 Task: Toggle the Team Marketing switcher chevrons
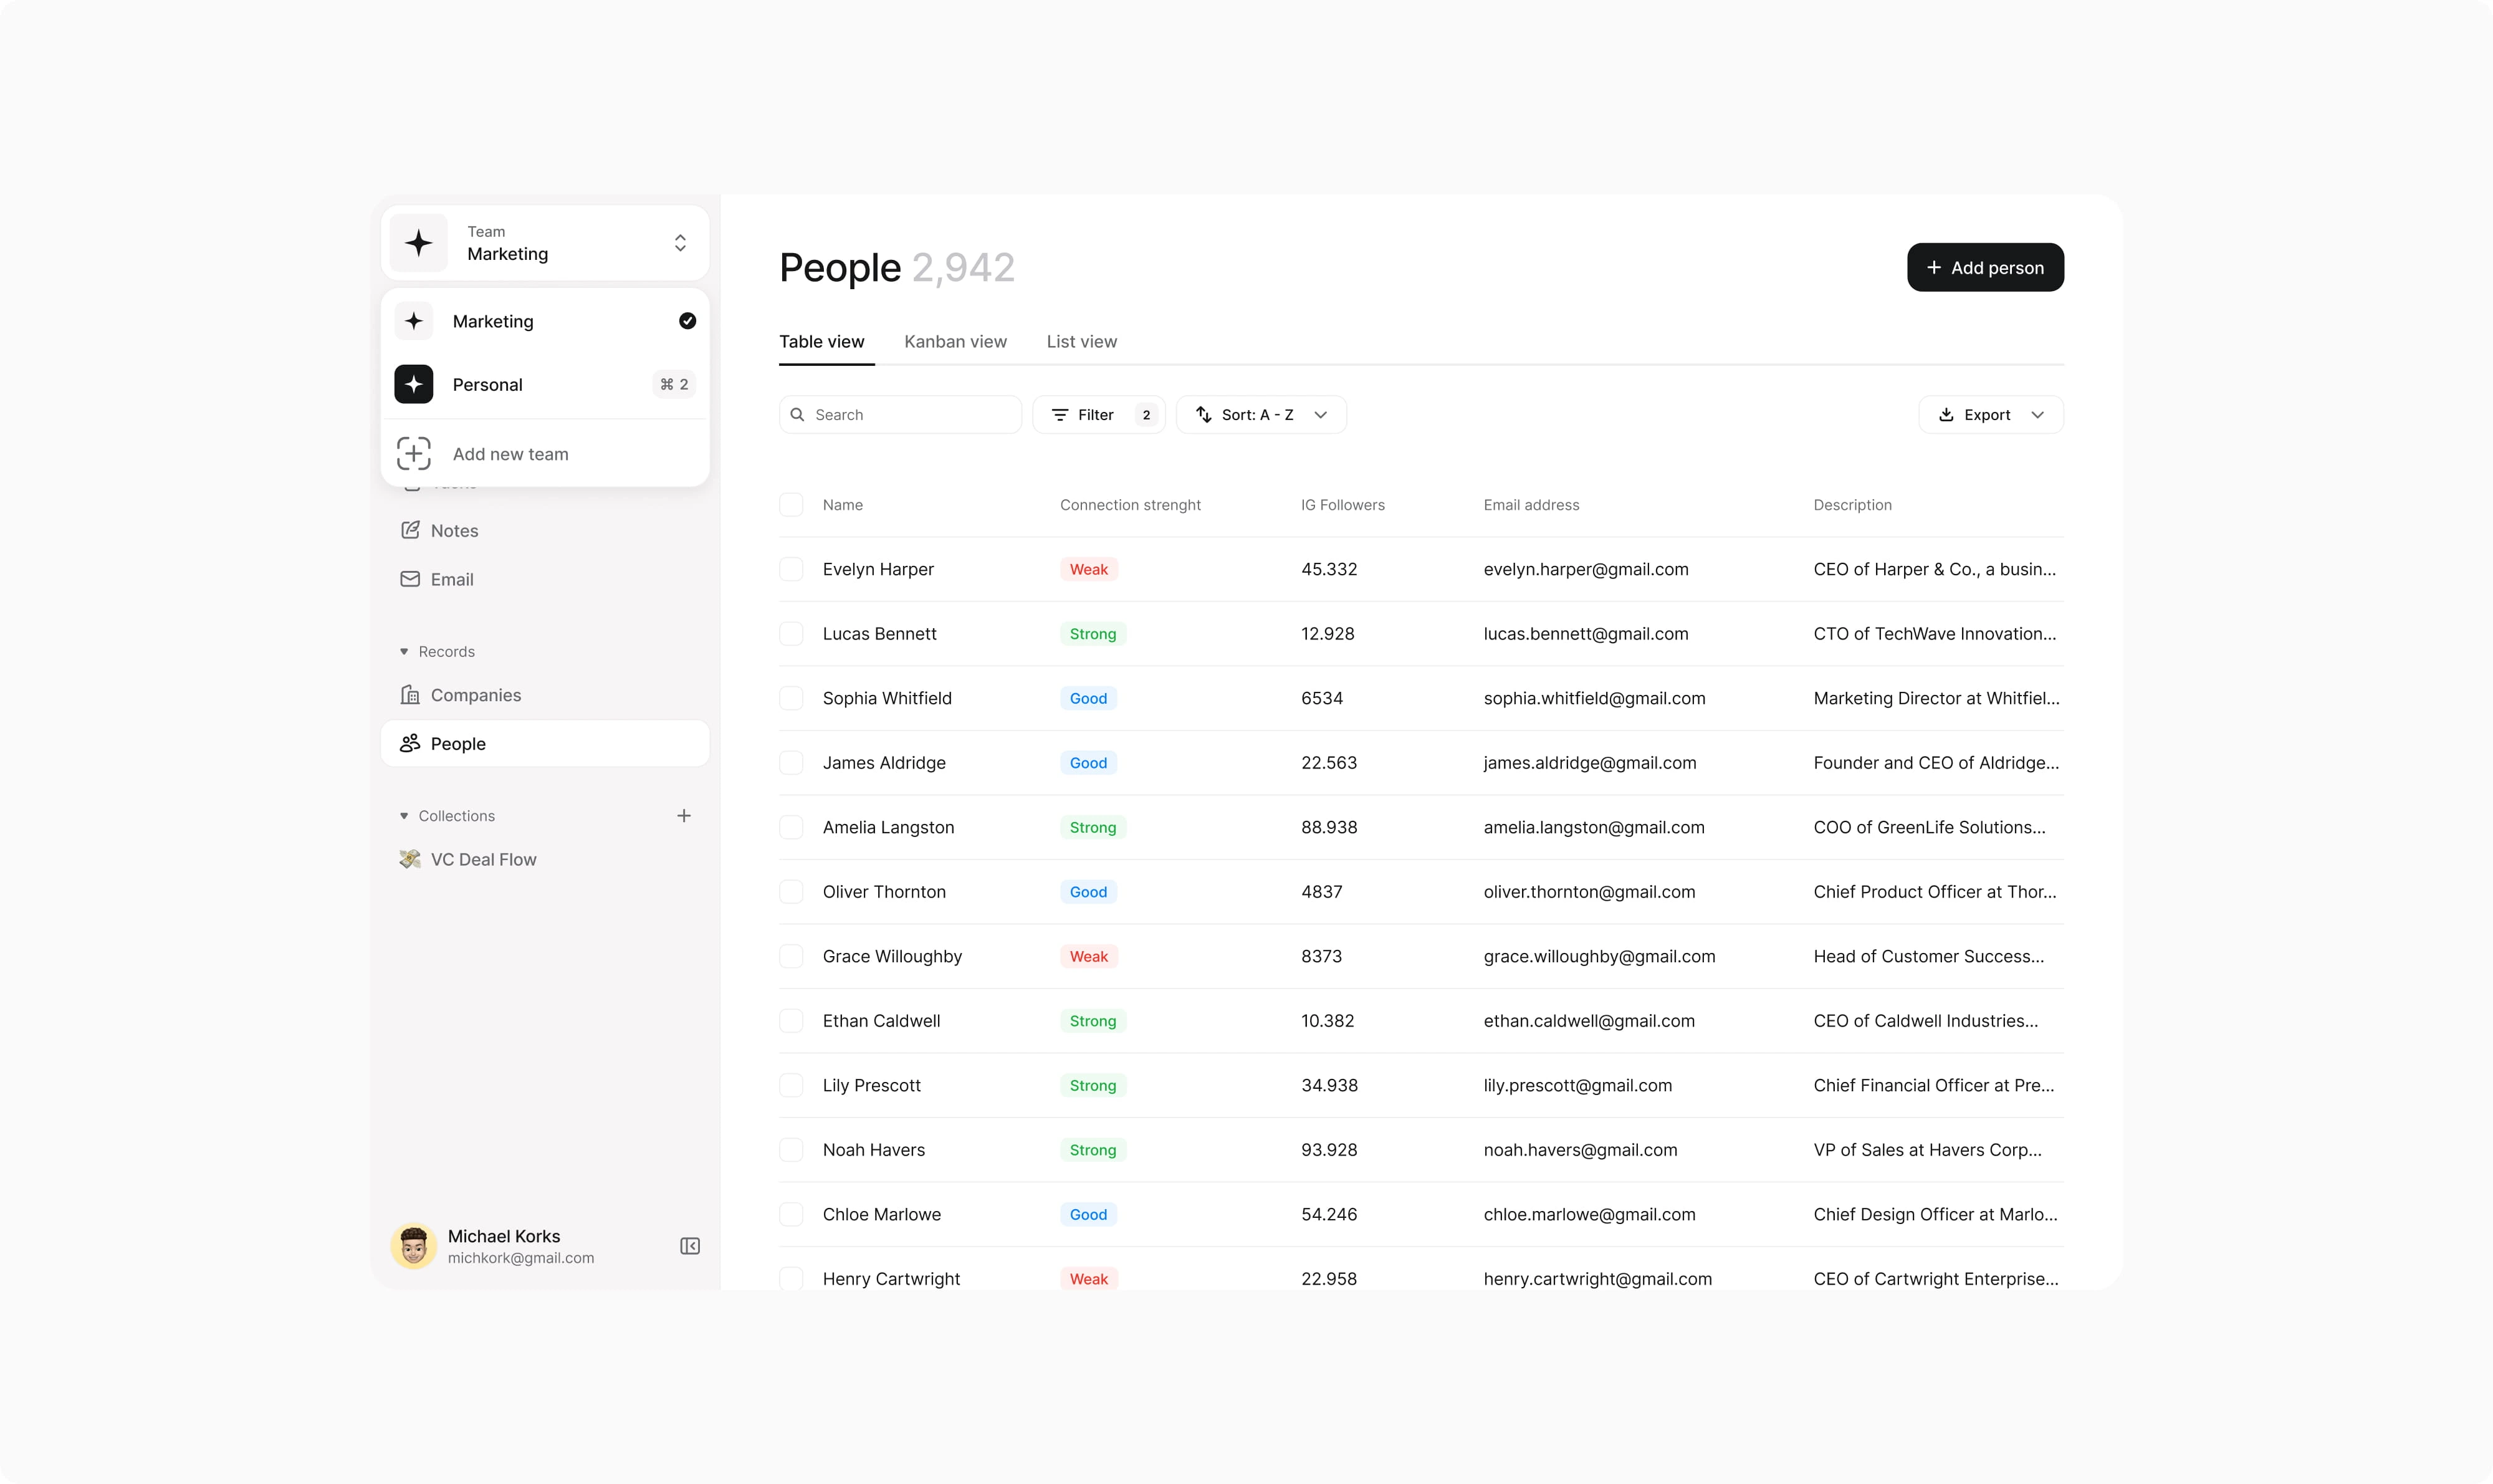680,243
